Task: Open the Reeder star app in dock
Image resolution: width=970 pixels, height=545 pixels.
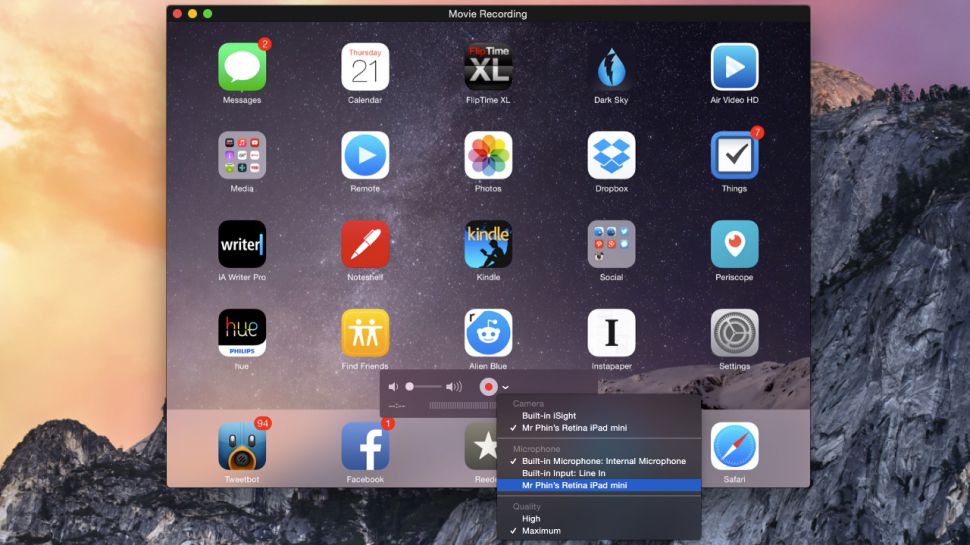Action: [x=481, y=446]
